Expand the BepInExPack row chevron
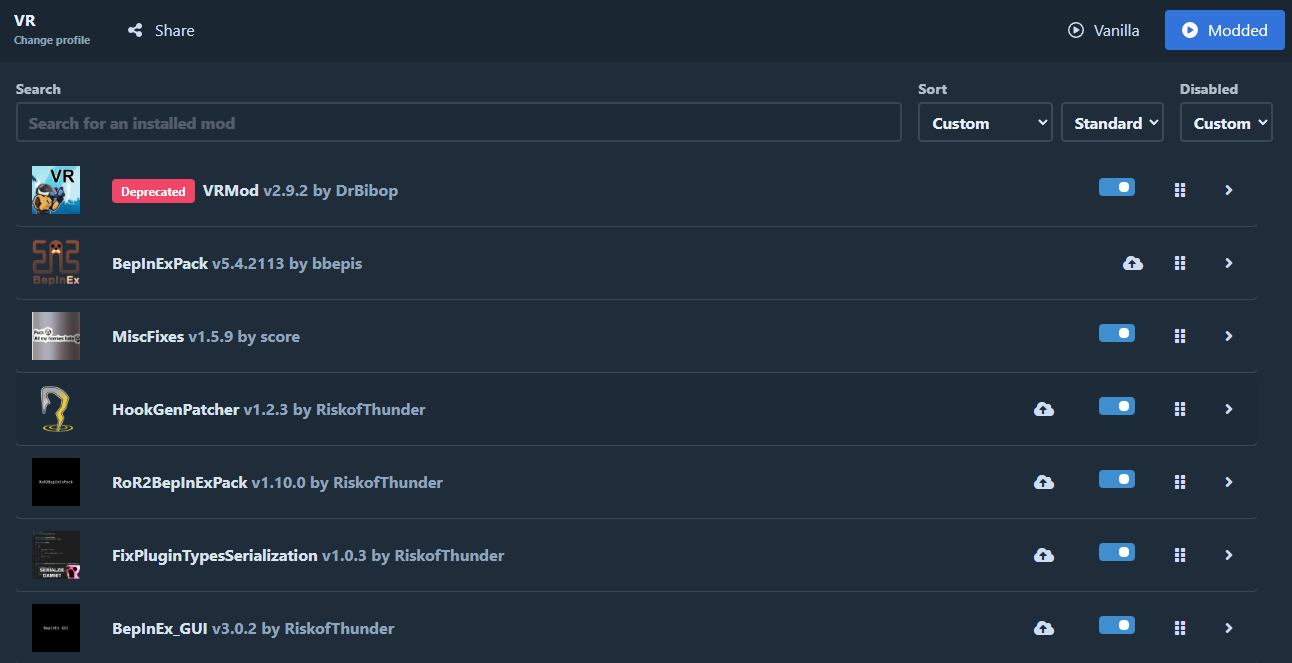 [x=1229, y=263]
